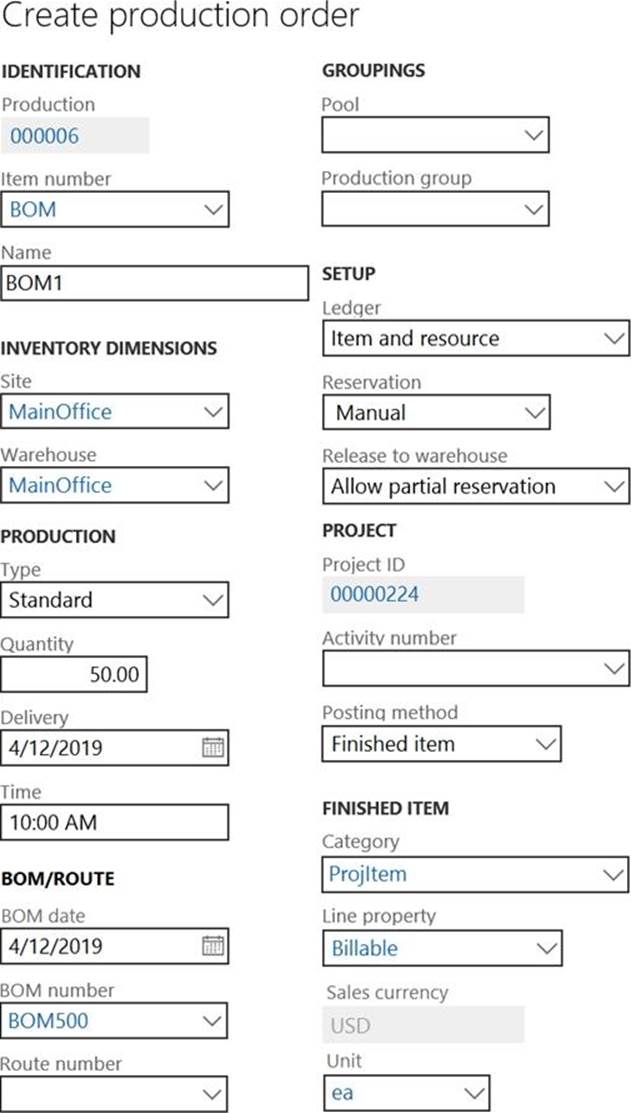The width and height of the screenshot is (631, 1113).
Task: Click the Quantity input field
Action: click(x=75, y=675)
